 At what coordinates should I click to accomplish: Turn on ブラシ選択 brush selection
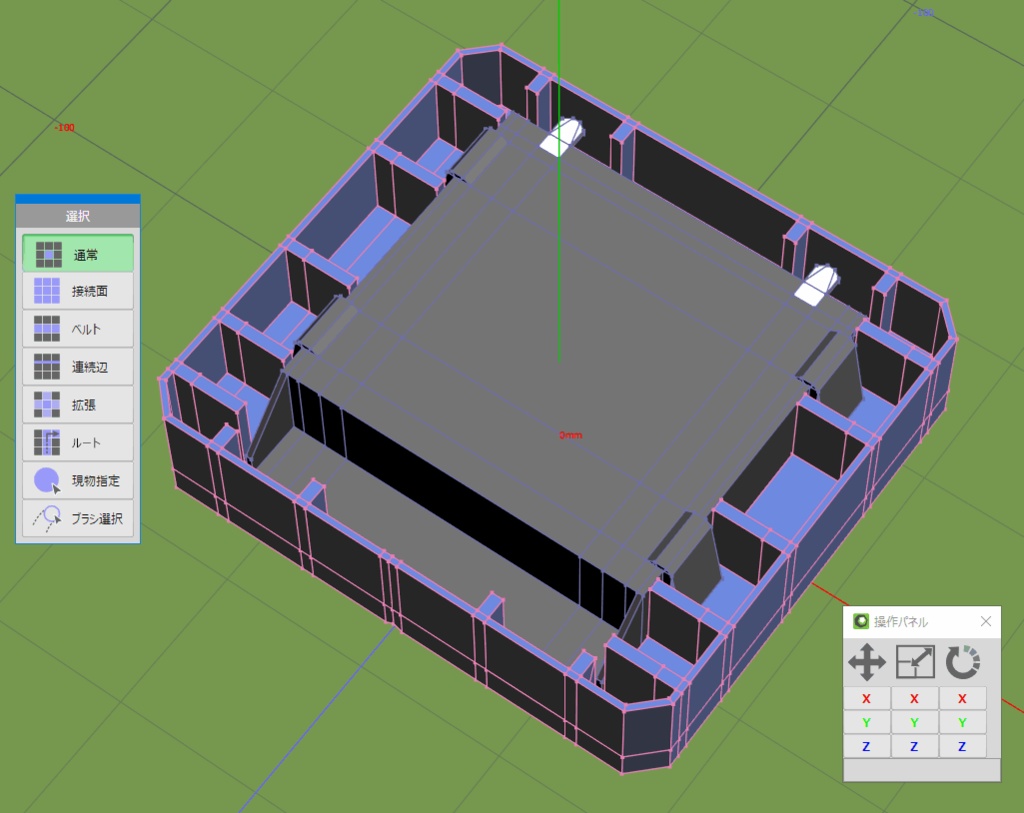click(78, 518)
